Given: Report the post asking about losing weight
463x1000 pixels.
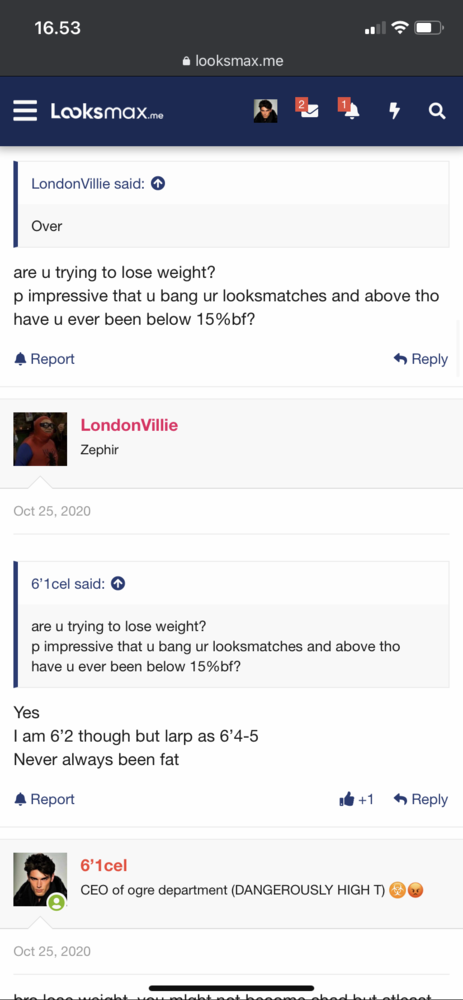Looking at the screenshot, I should pyautogui.click(x=44, y=359).
